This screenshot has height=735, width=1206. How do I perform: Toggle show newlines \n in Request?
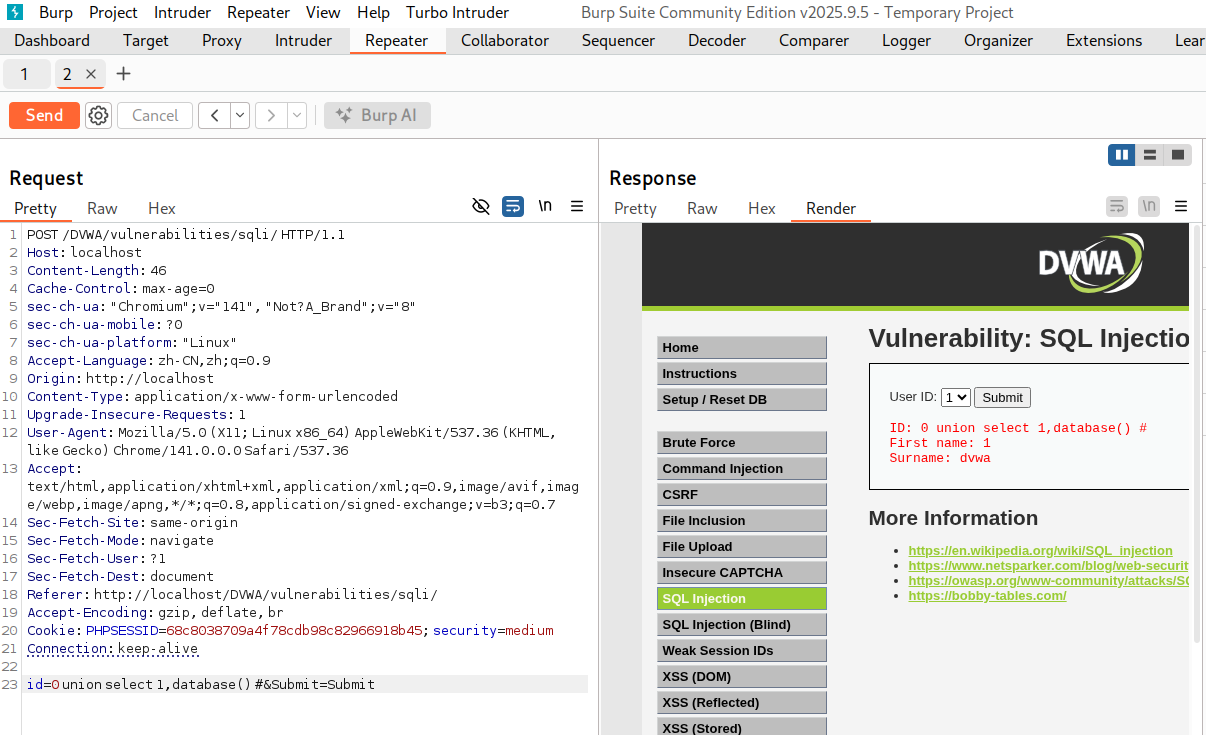pos(545,206)
